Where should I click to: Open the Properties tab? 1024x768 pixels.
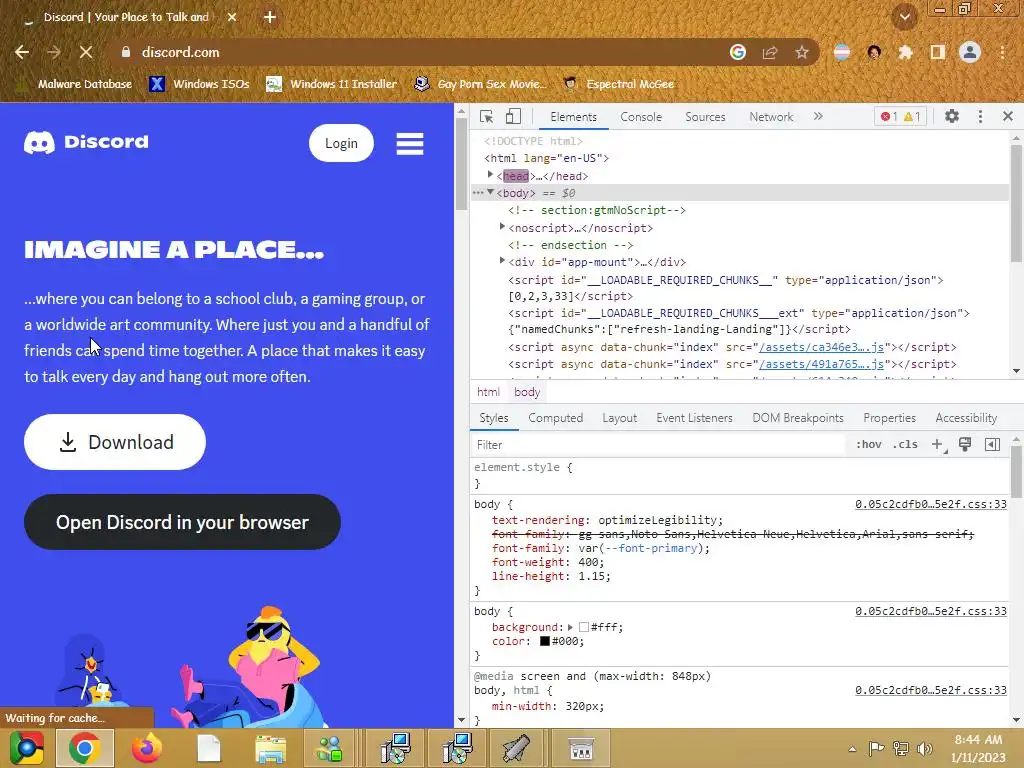[889, 418]
